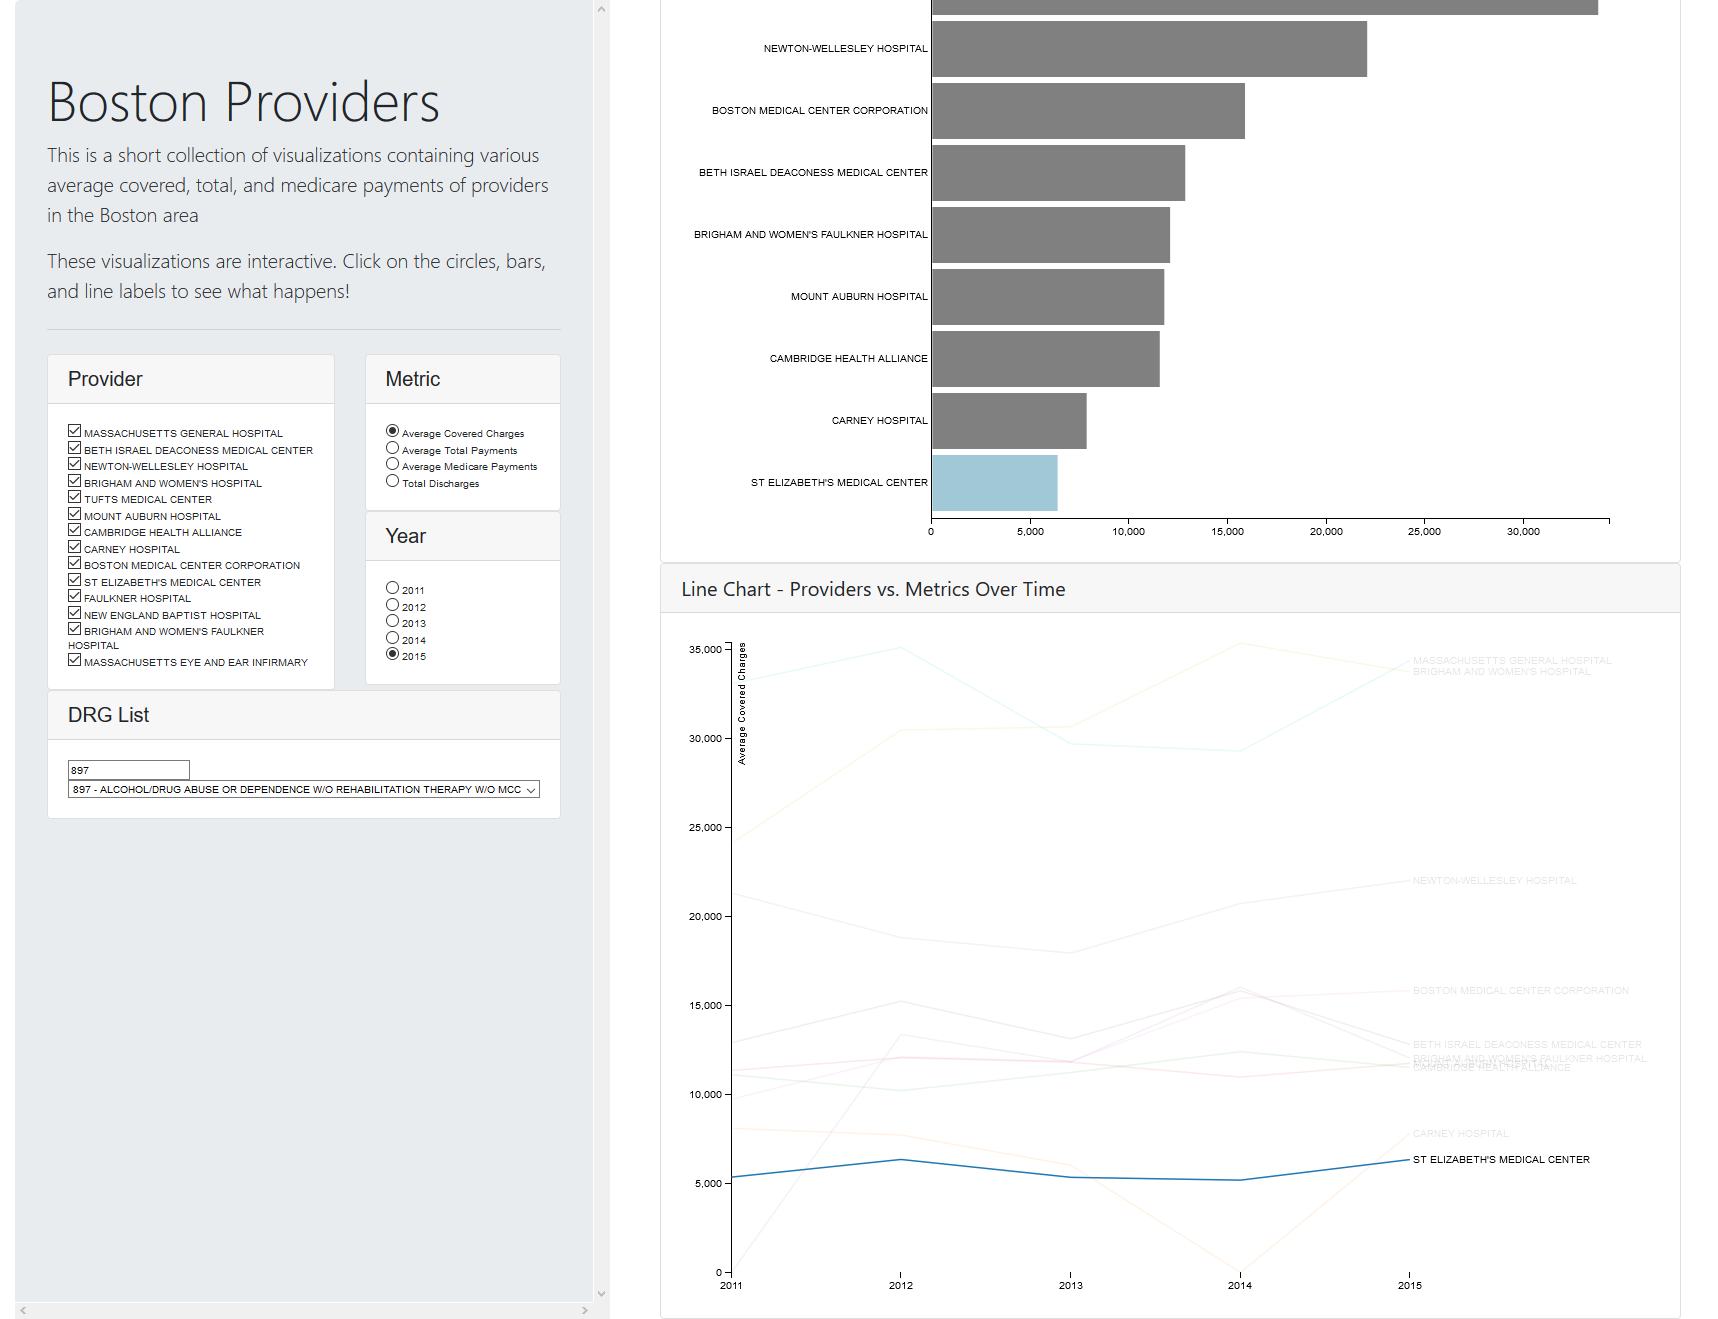Click highlighted ST ELIZABETH'S MEDICAL CENTER bar

tap(995, 483)
